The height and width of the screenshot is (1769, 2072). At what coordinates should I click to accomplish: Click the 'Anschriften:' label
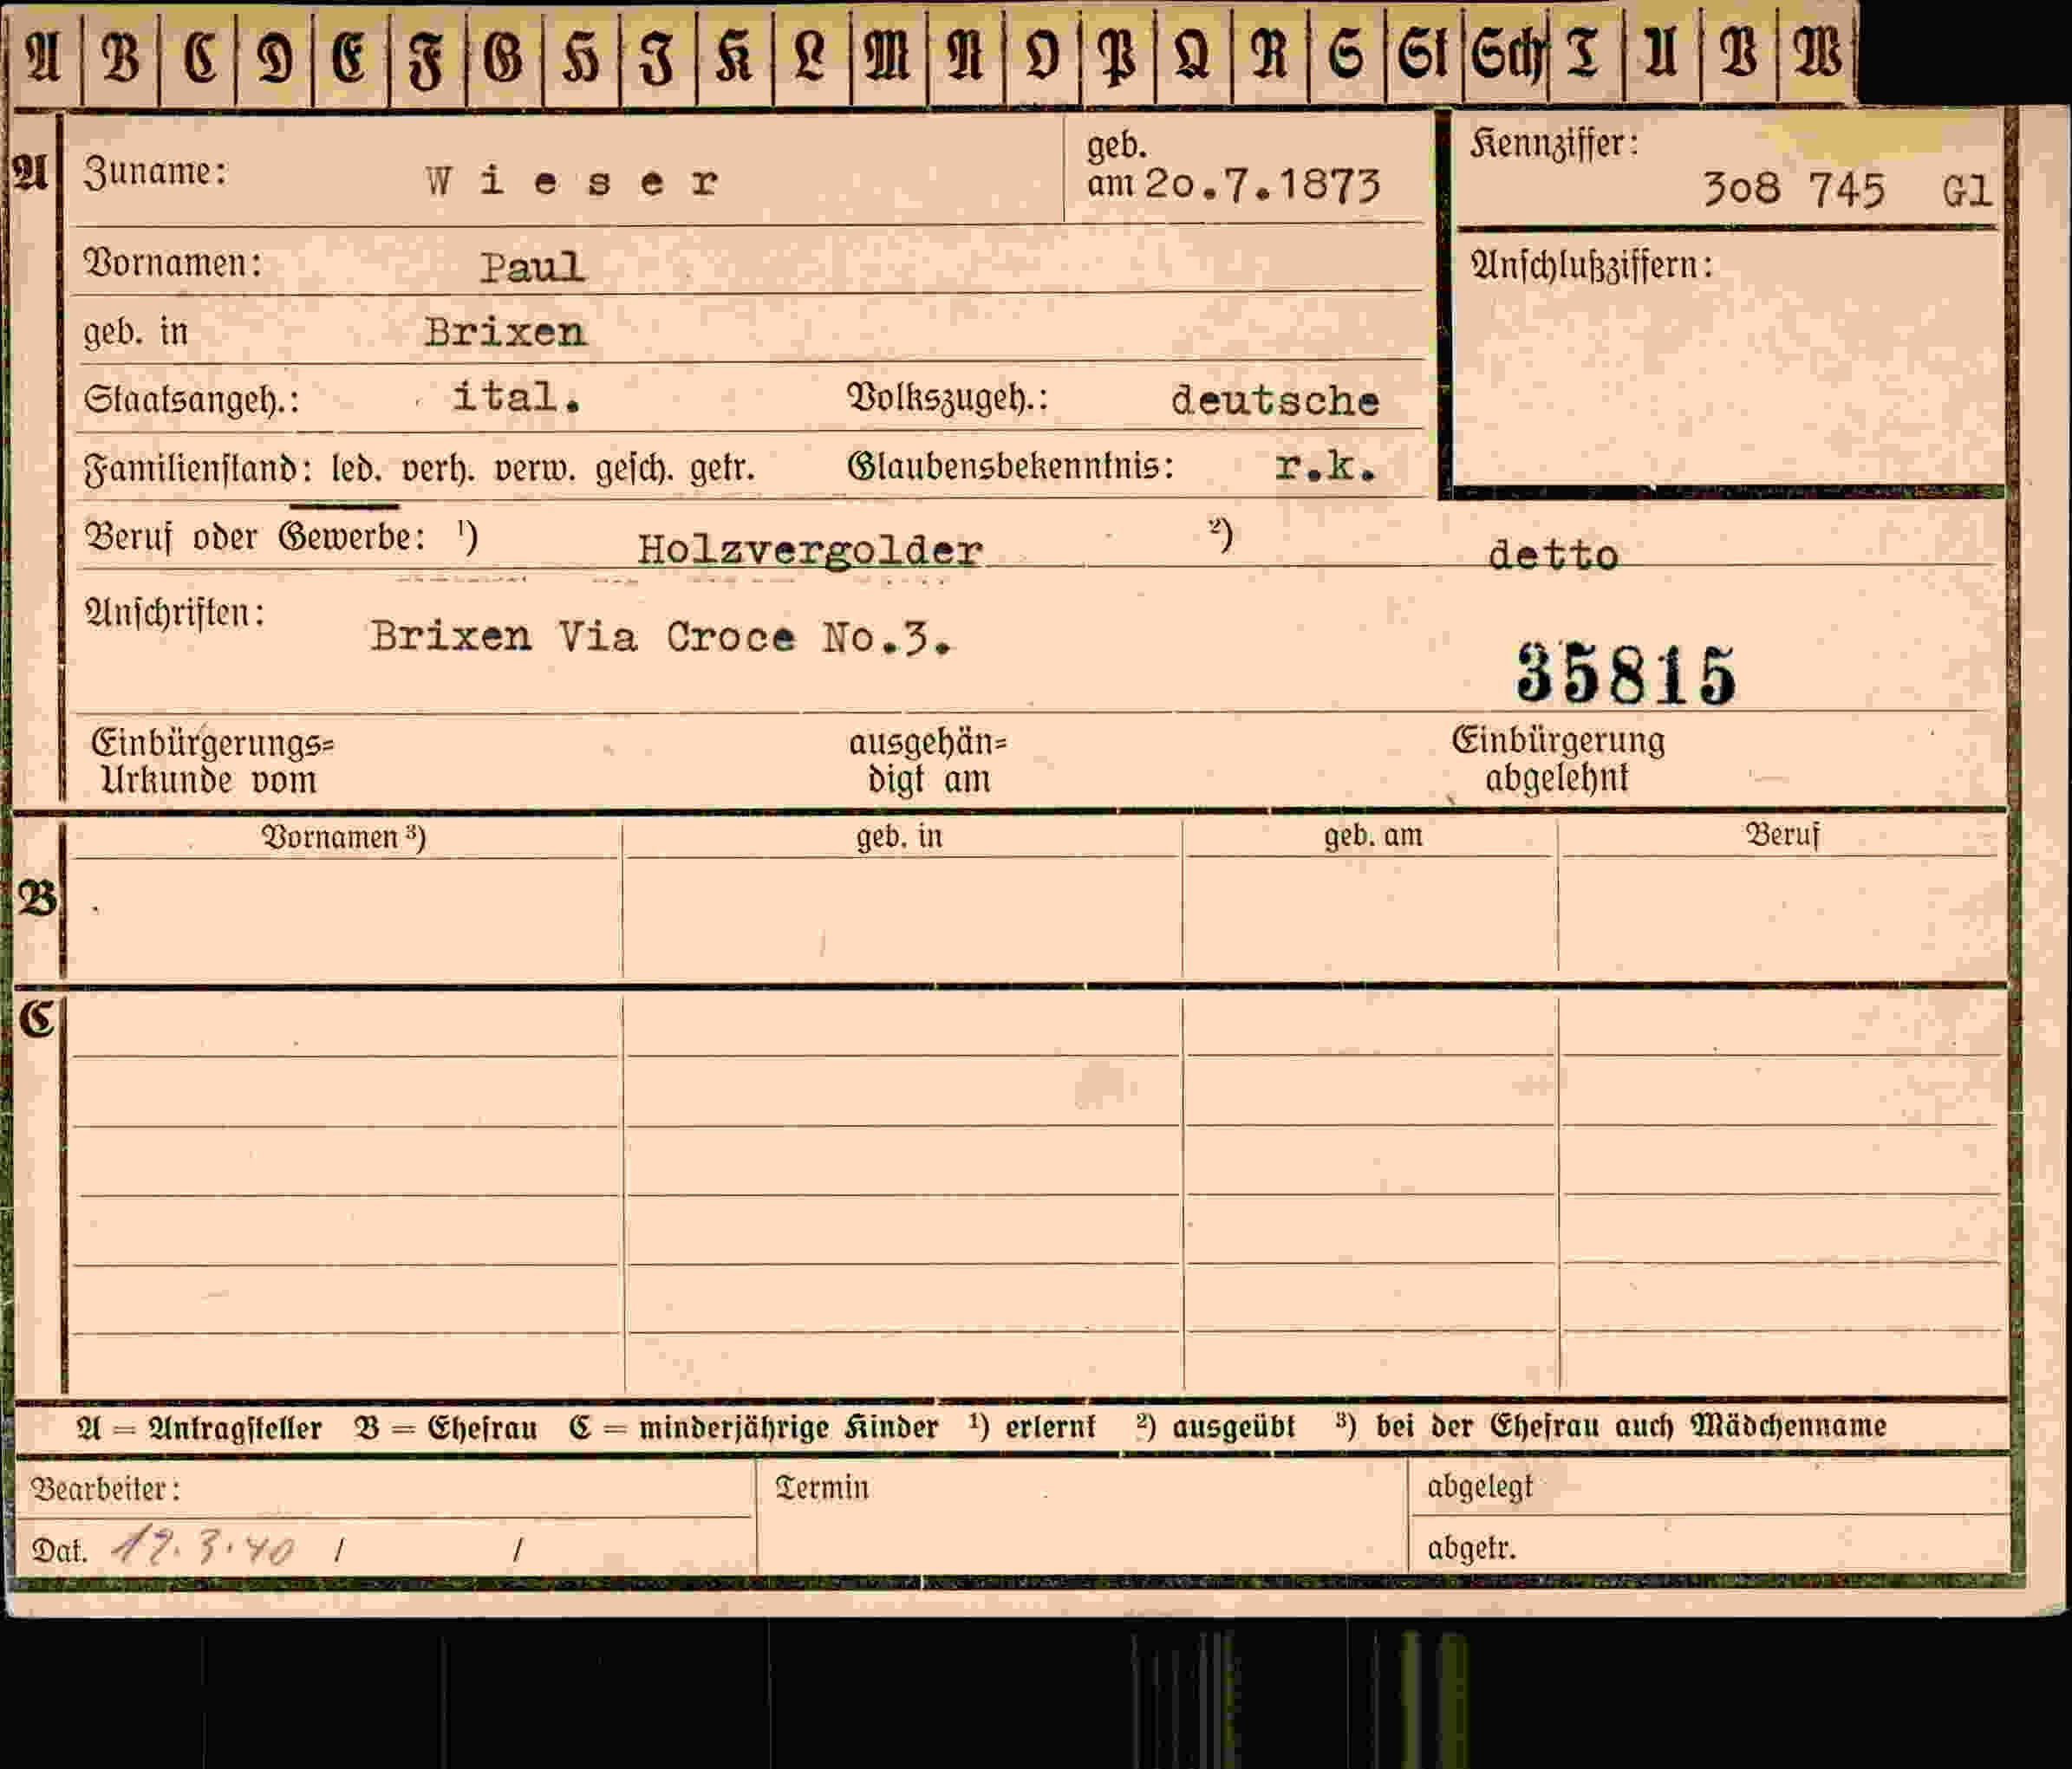(x=175, y=613)
